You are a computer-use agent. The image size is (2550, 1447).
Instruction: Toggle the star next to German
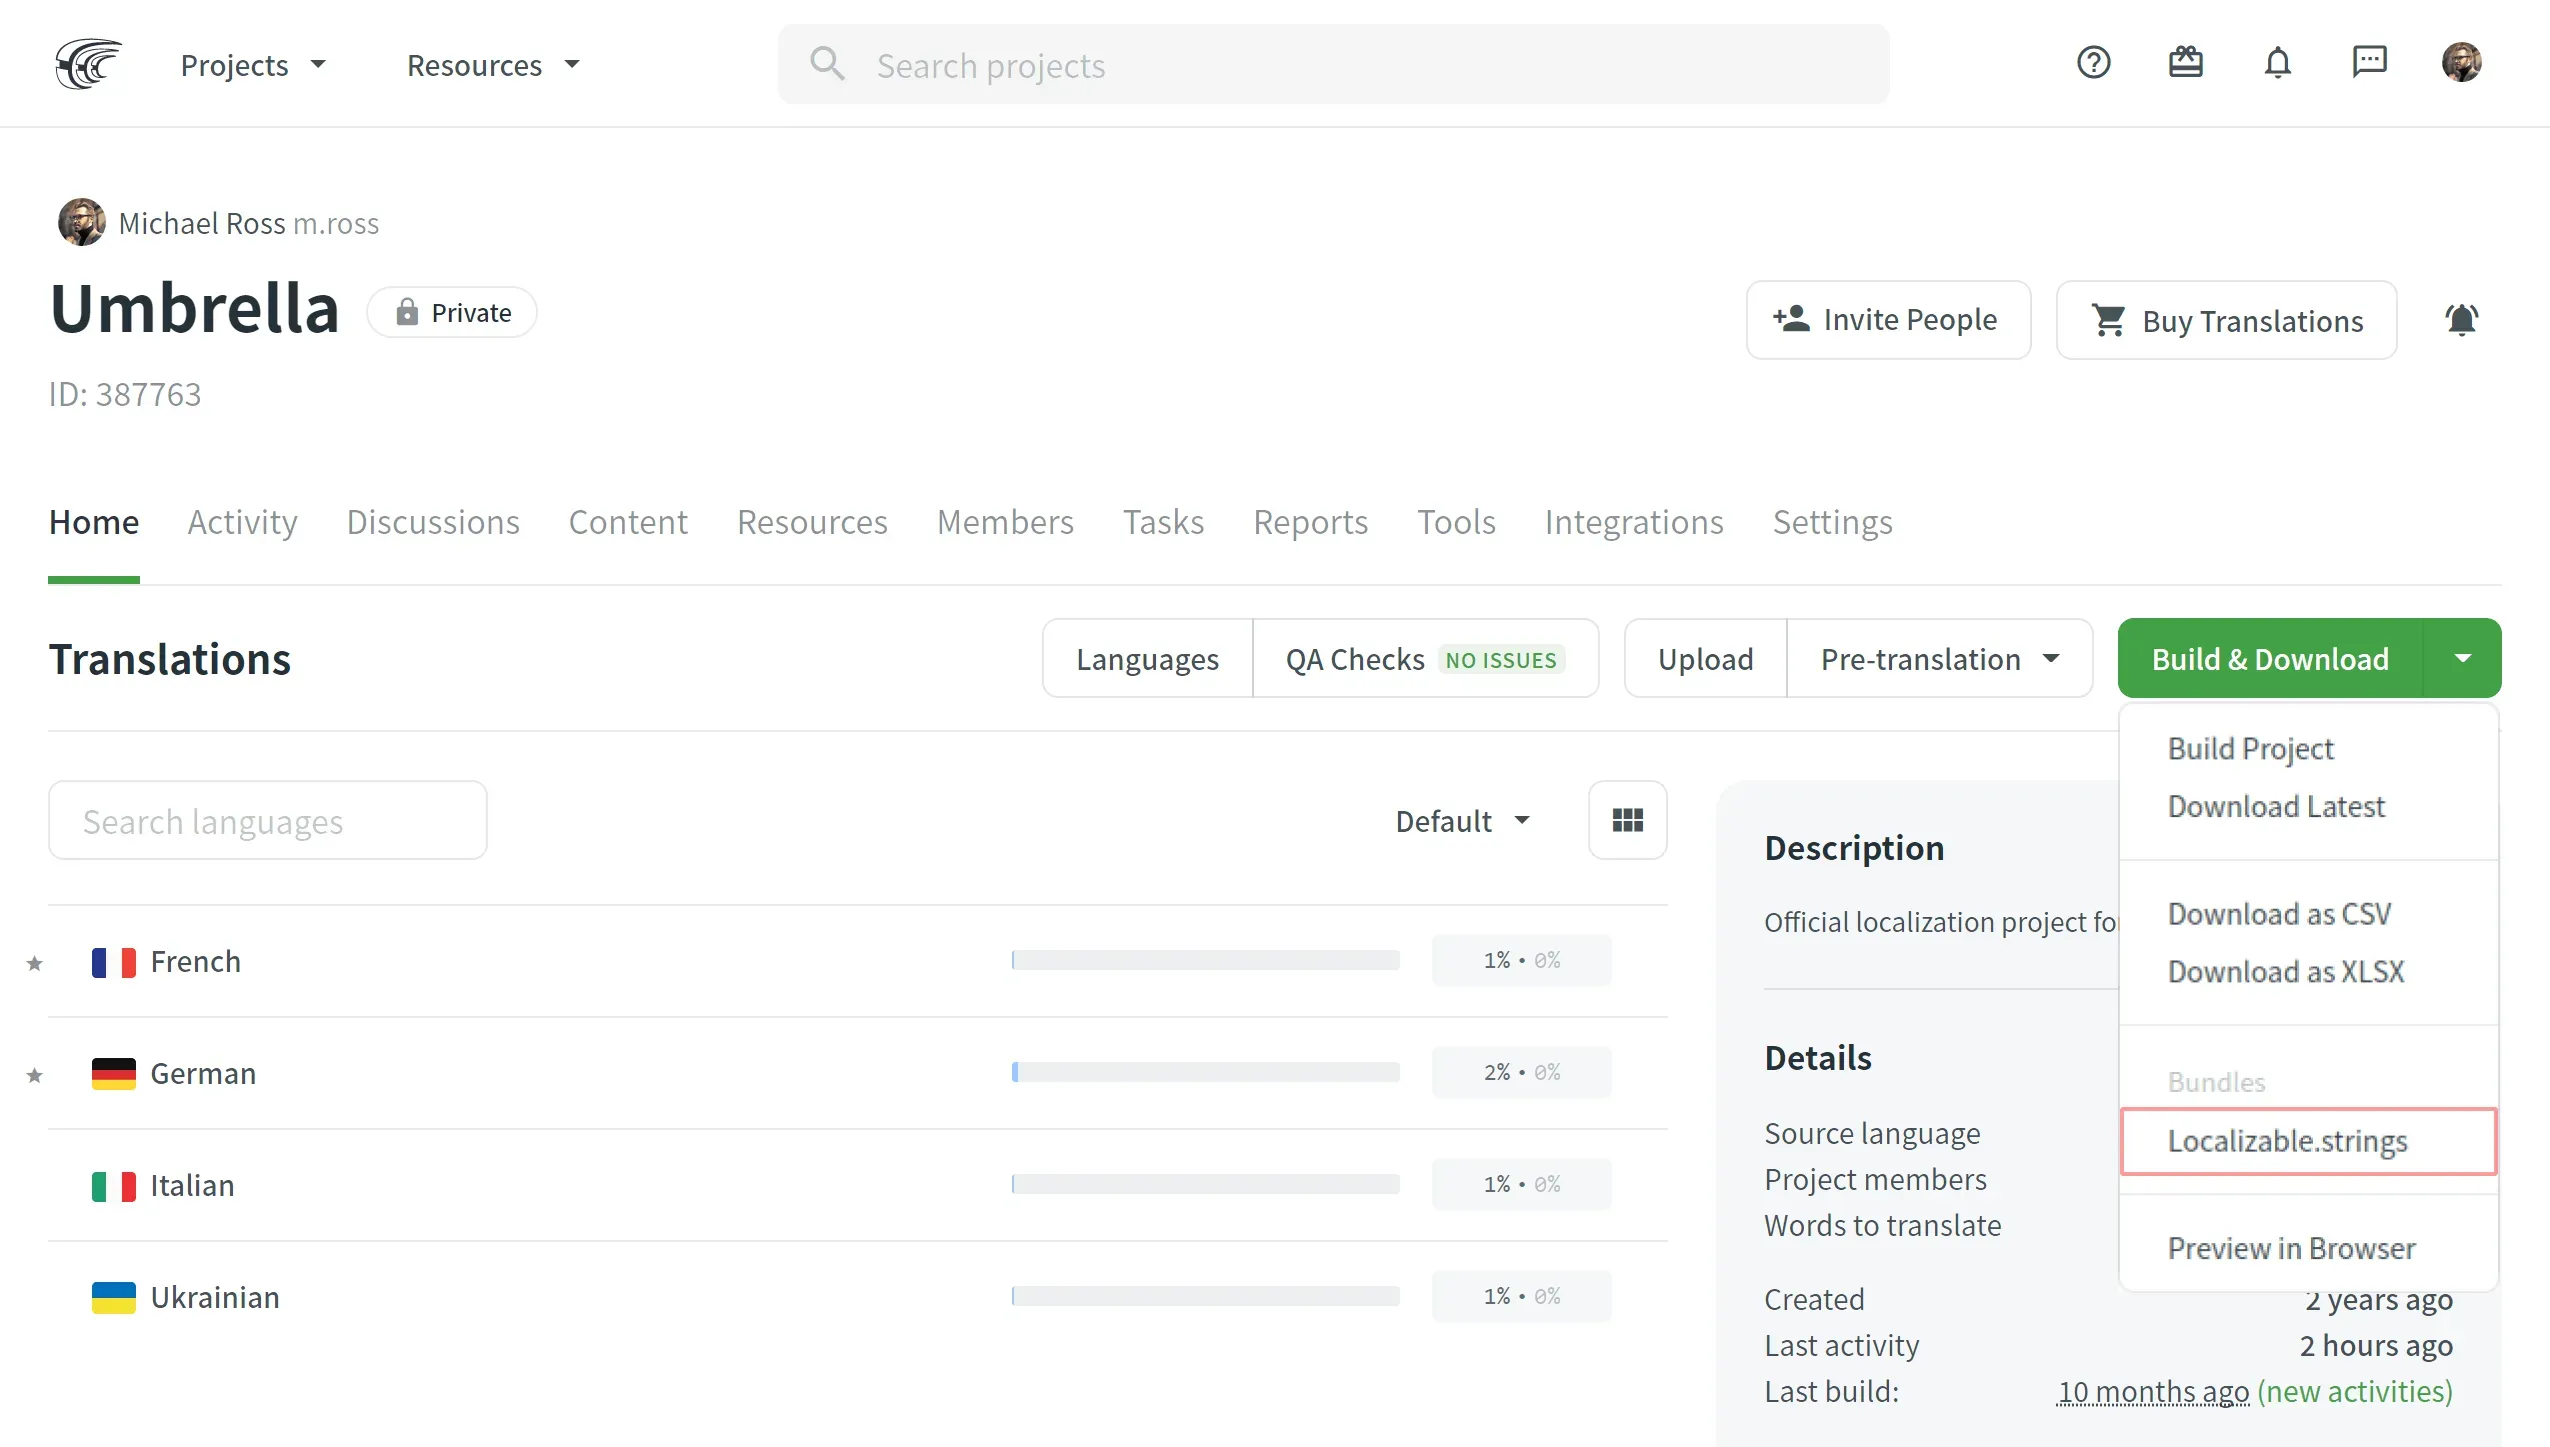(x=35, y=1075)
